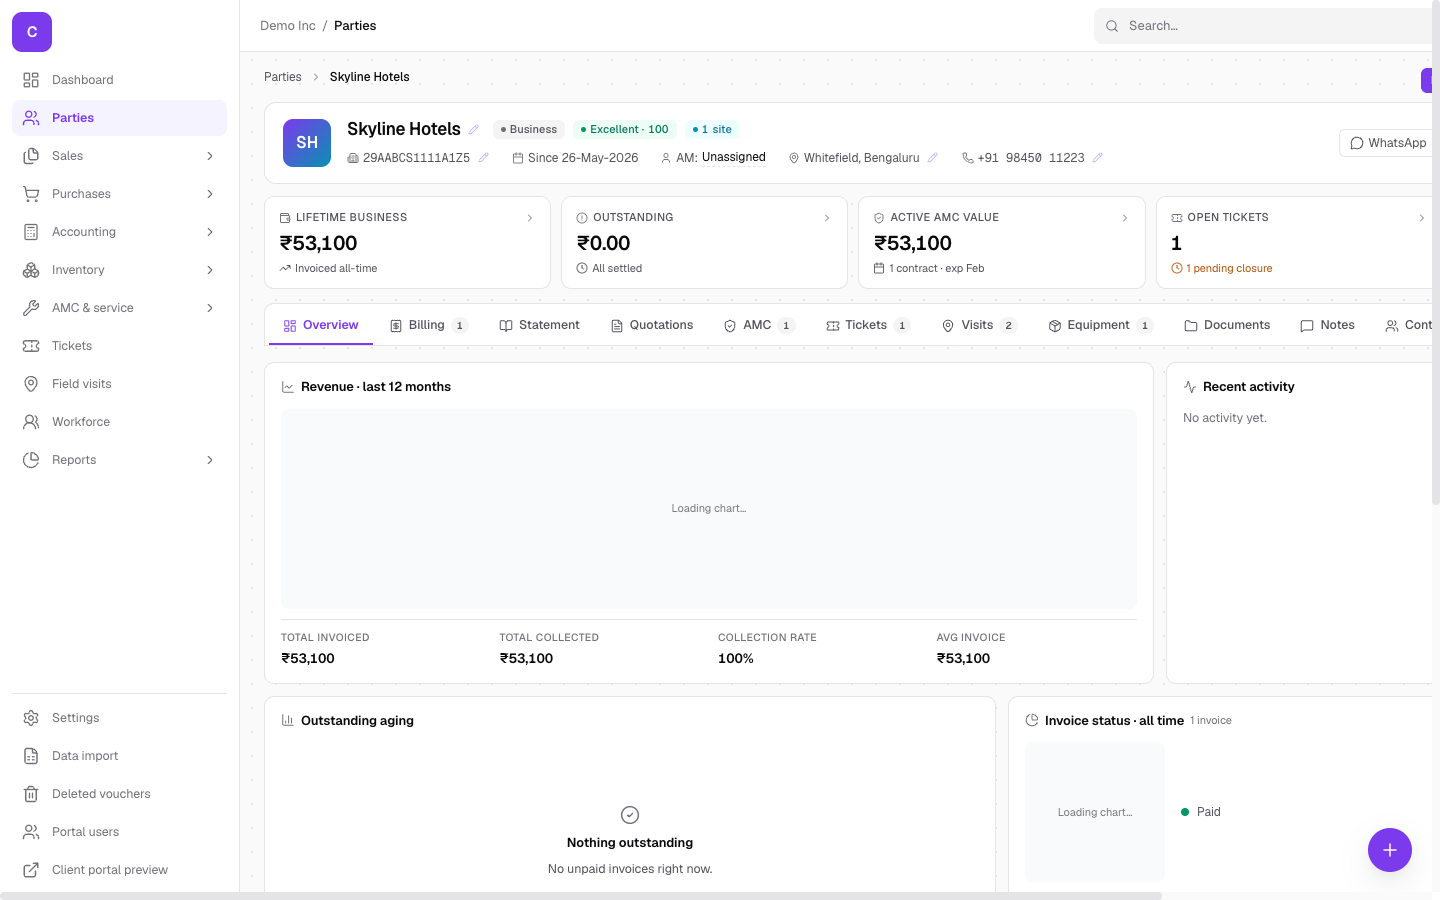Open Lifetime Business card arrow
1440x900 pixels.
point(530,218)
